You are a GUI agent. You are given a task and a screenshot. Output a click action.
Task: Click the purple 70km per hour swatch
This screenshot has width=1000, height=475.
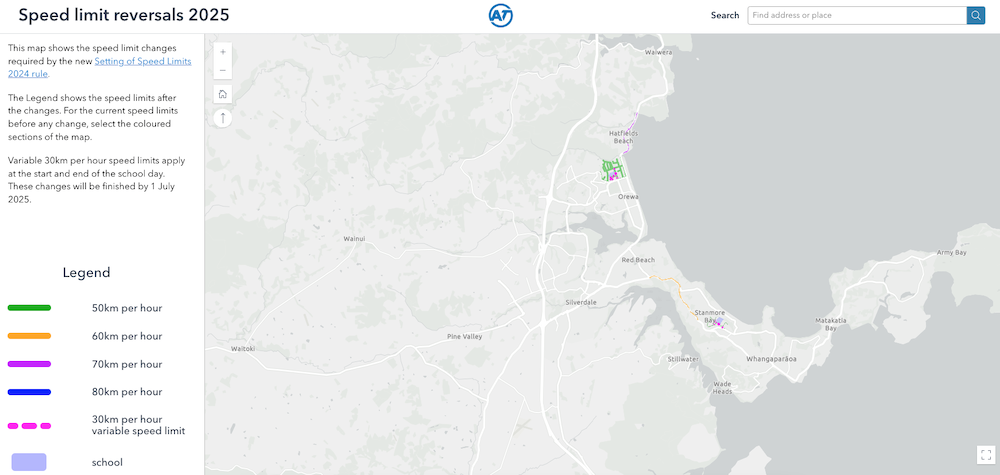click(x=29, y=364)
